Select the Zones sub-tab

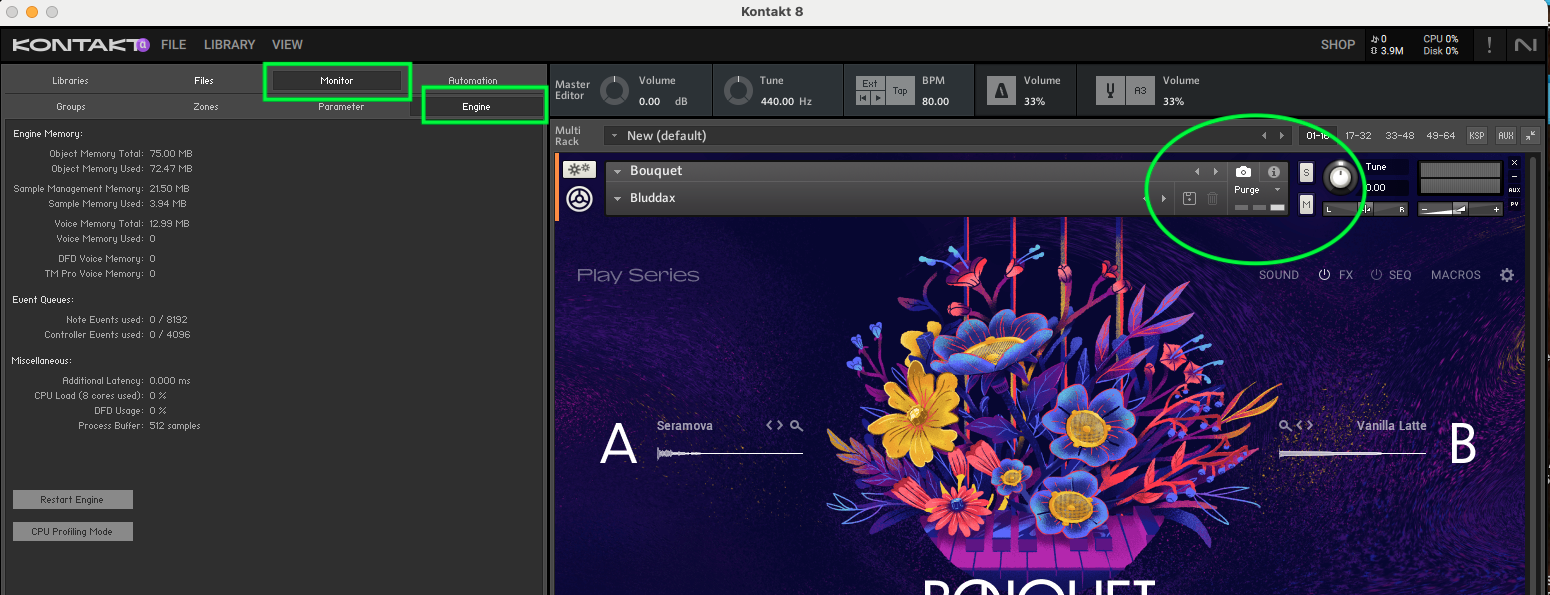(x=205, y=106)
